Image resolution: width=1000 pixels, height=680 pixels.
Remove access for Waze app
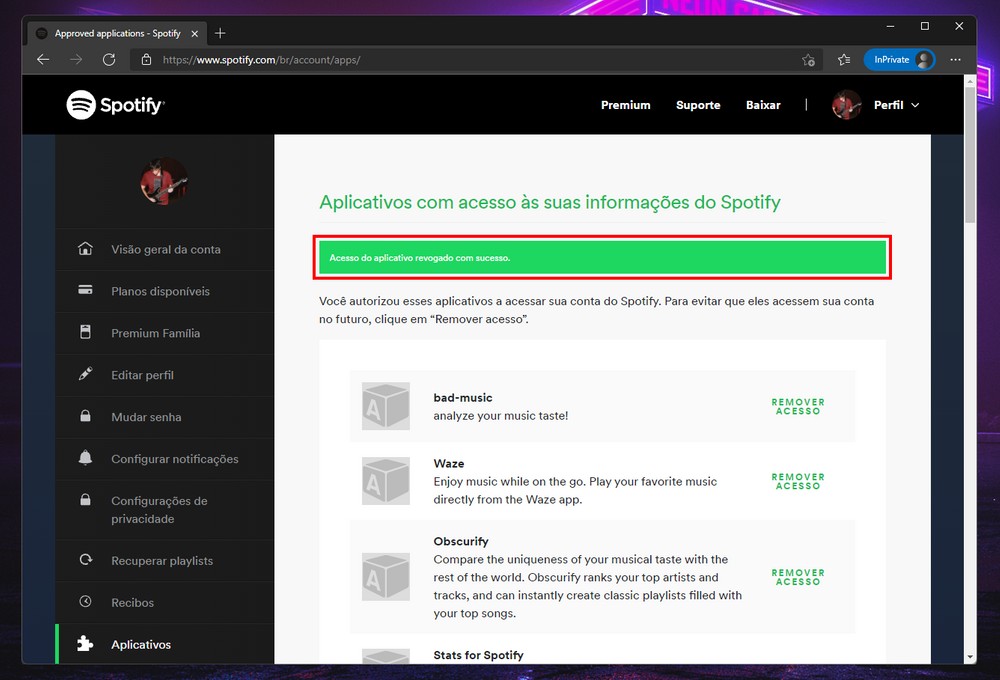click(797, 481)
